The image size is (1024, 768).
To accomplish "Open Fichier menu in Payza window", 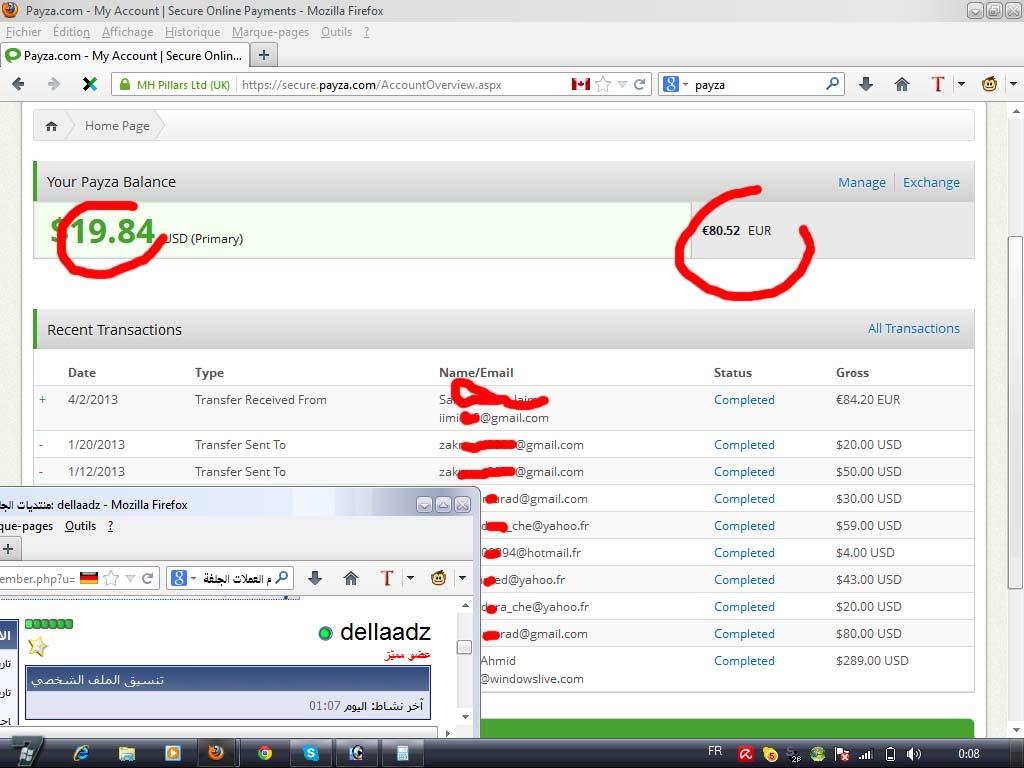I will pos(24,32).
